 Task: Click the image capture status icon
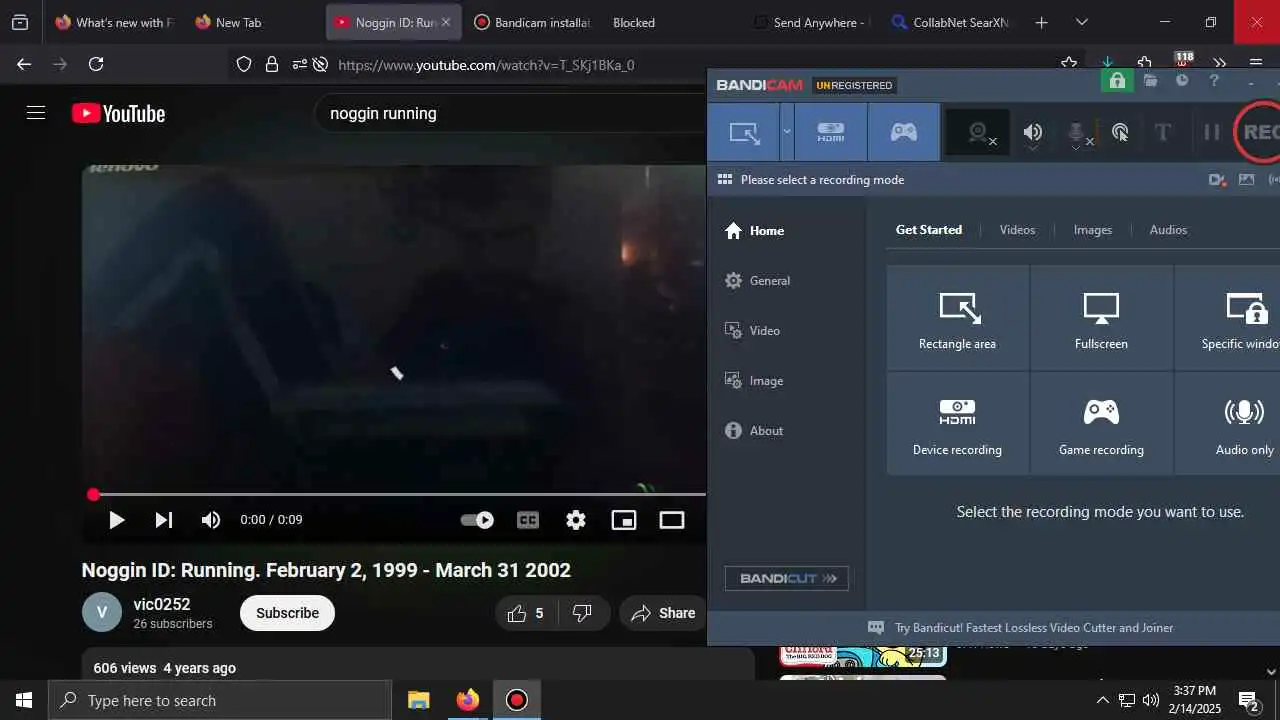pos(1246,180)
